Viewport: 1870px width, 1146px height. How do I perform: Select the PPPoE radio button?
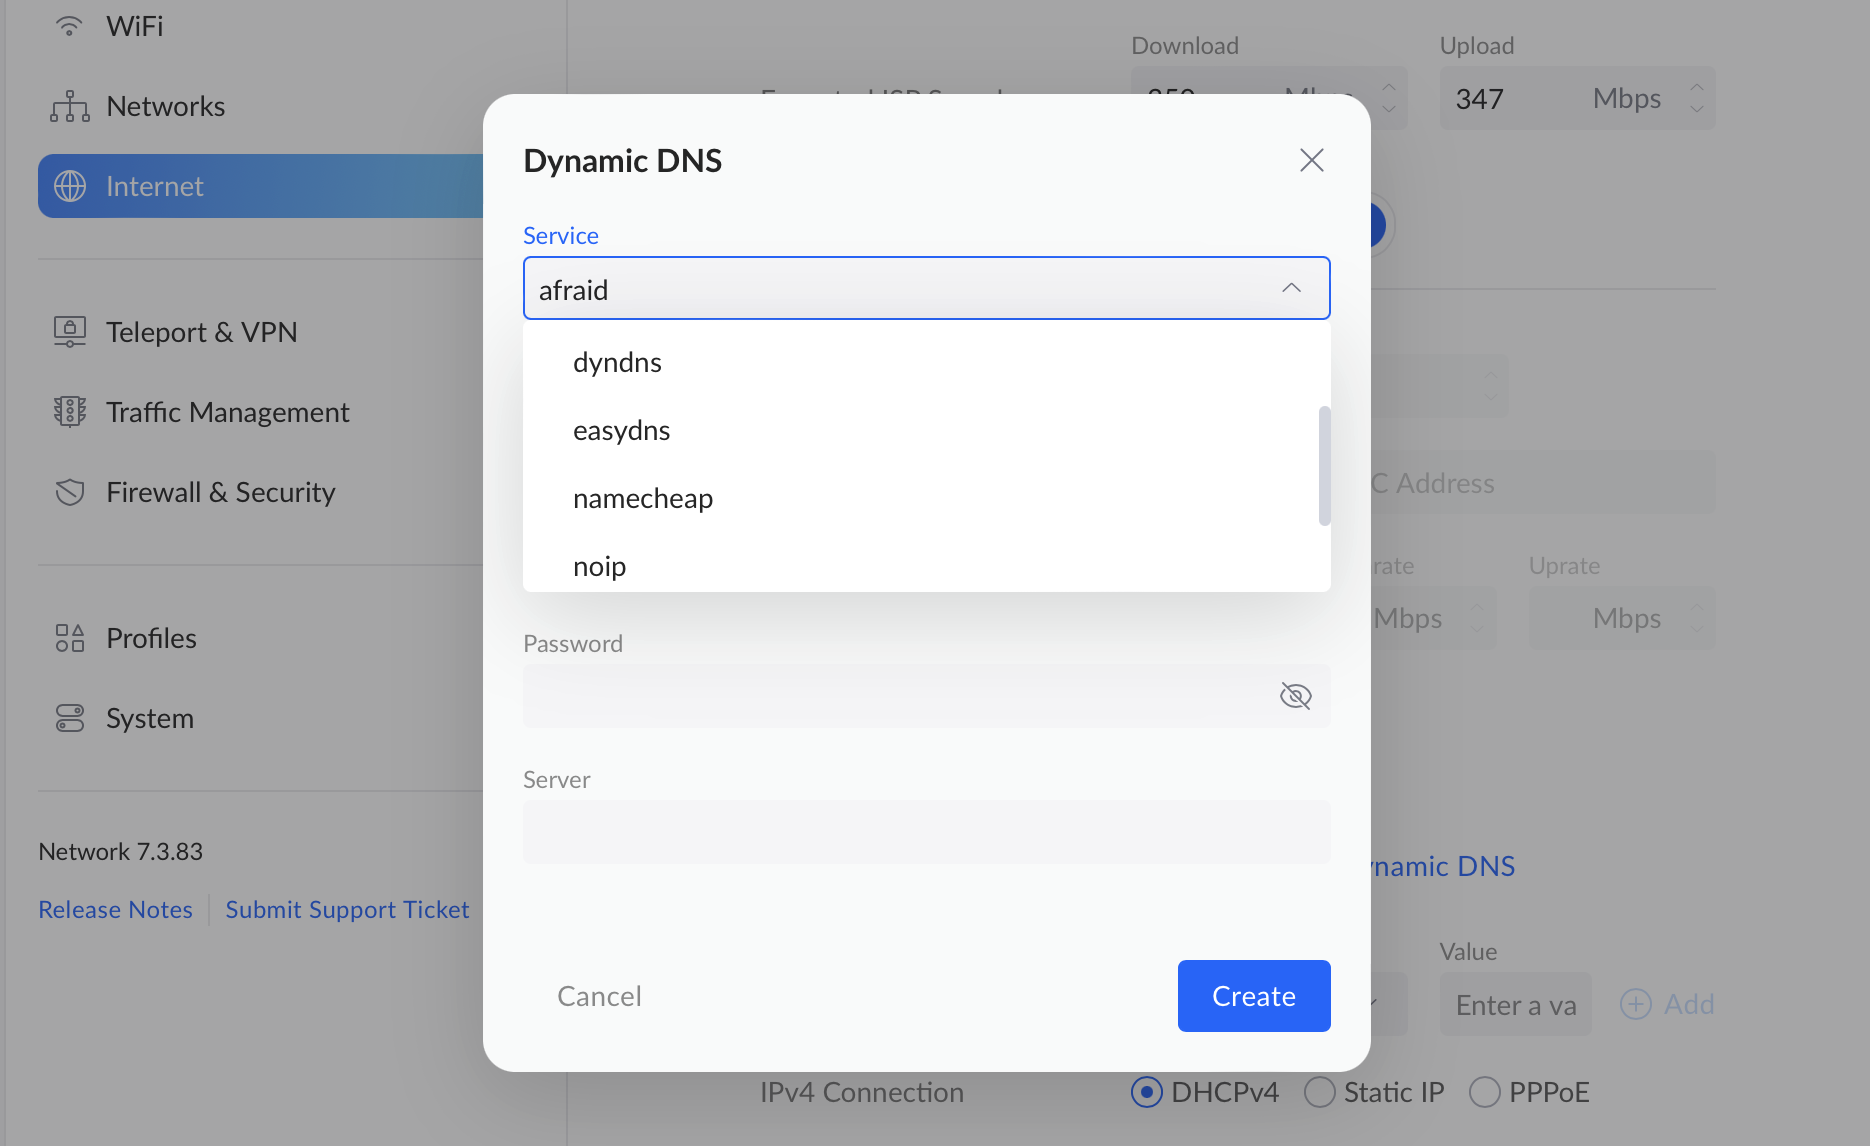coord(1484,1092)
